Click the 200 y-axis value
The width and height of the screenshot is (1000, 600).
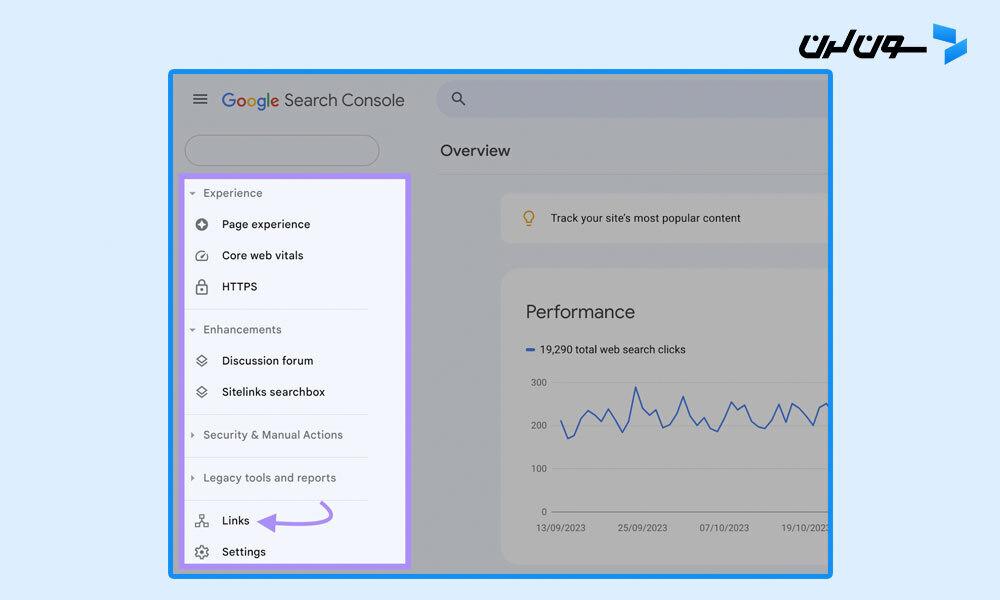click(539, 425)
